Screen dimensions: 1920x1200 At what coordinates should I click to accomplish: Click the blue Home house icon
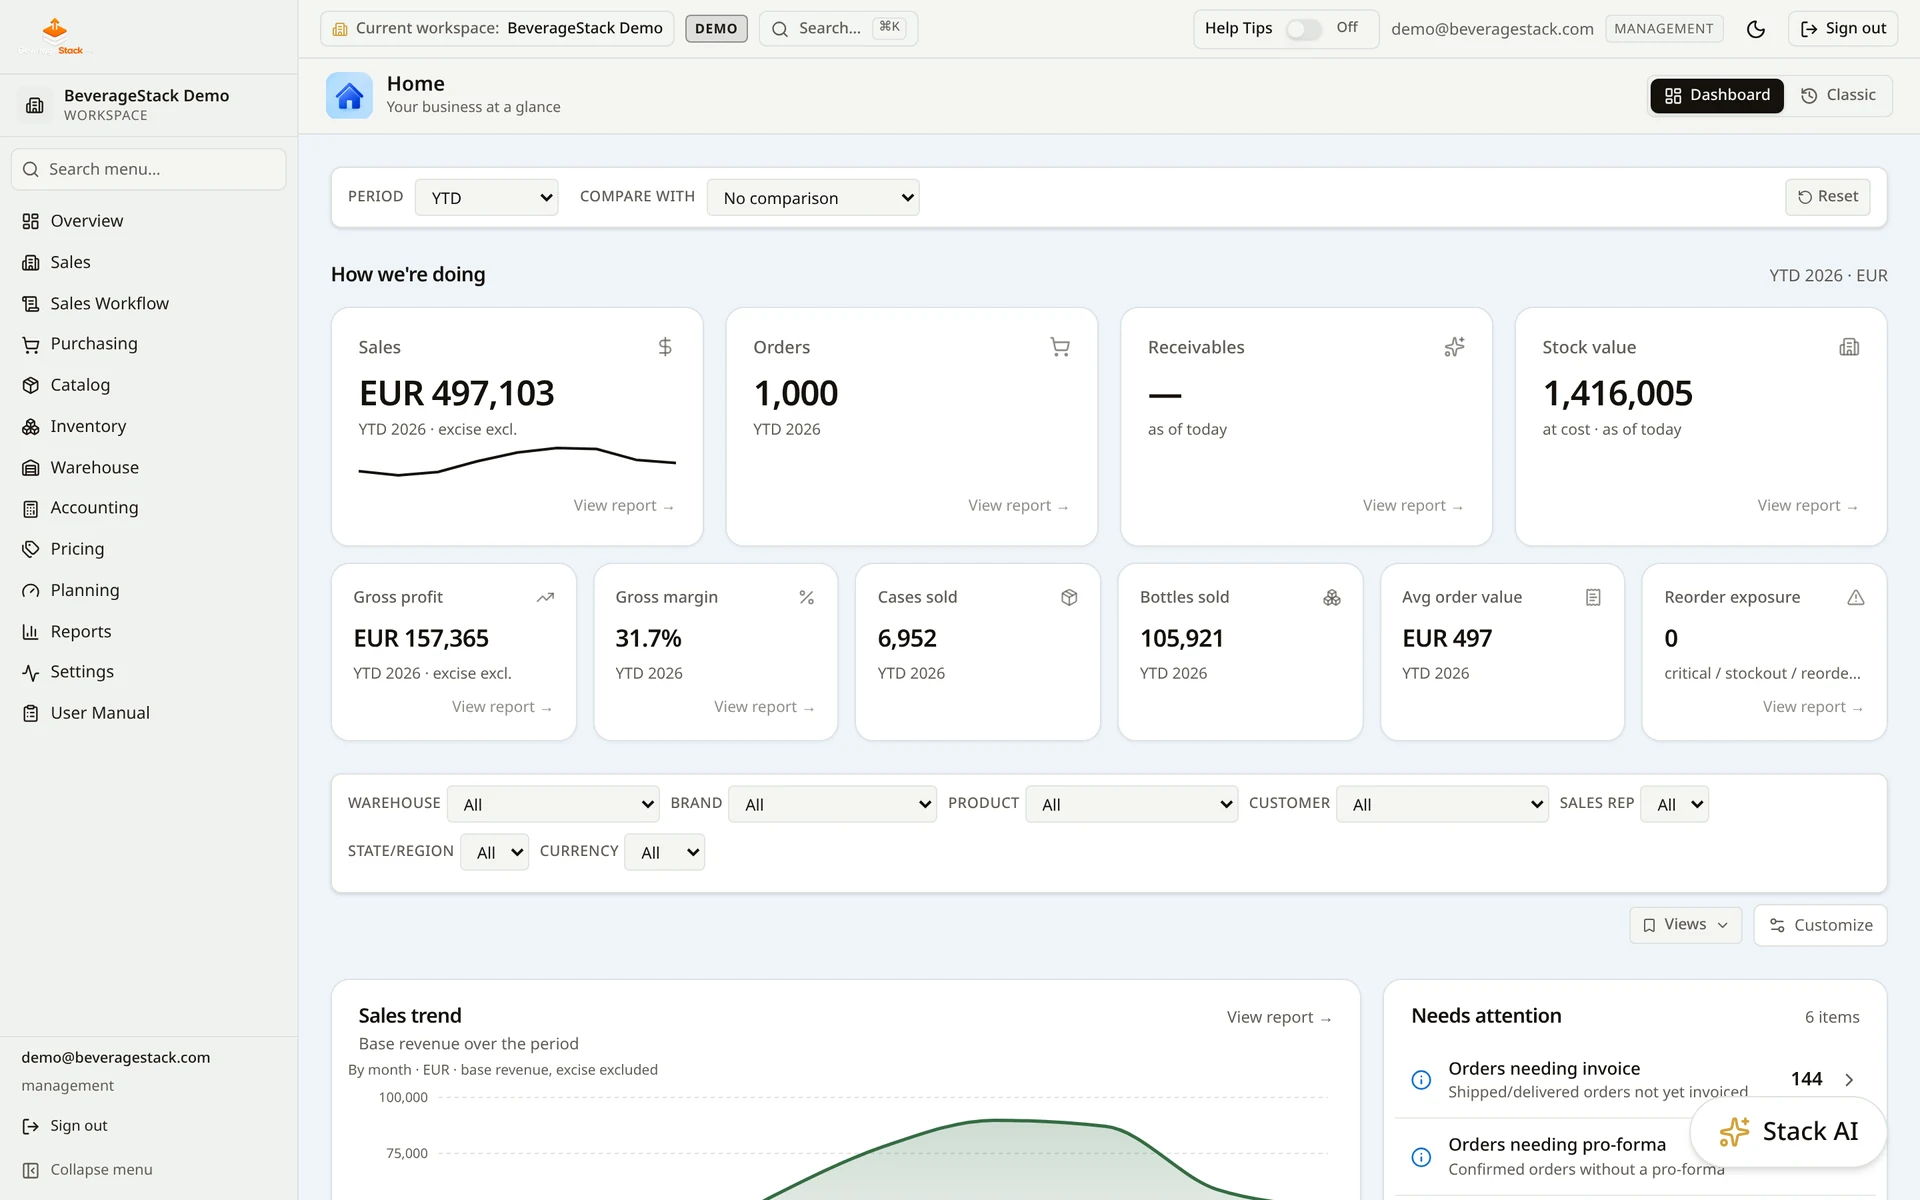point(349,96)
